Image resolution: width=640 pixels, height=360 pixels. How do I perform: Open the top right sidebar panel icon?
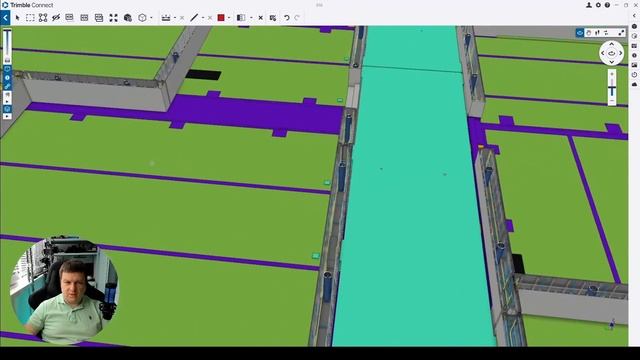(x=634, y=27)
